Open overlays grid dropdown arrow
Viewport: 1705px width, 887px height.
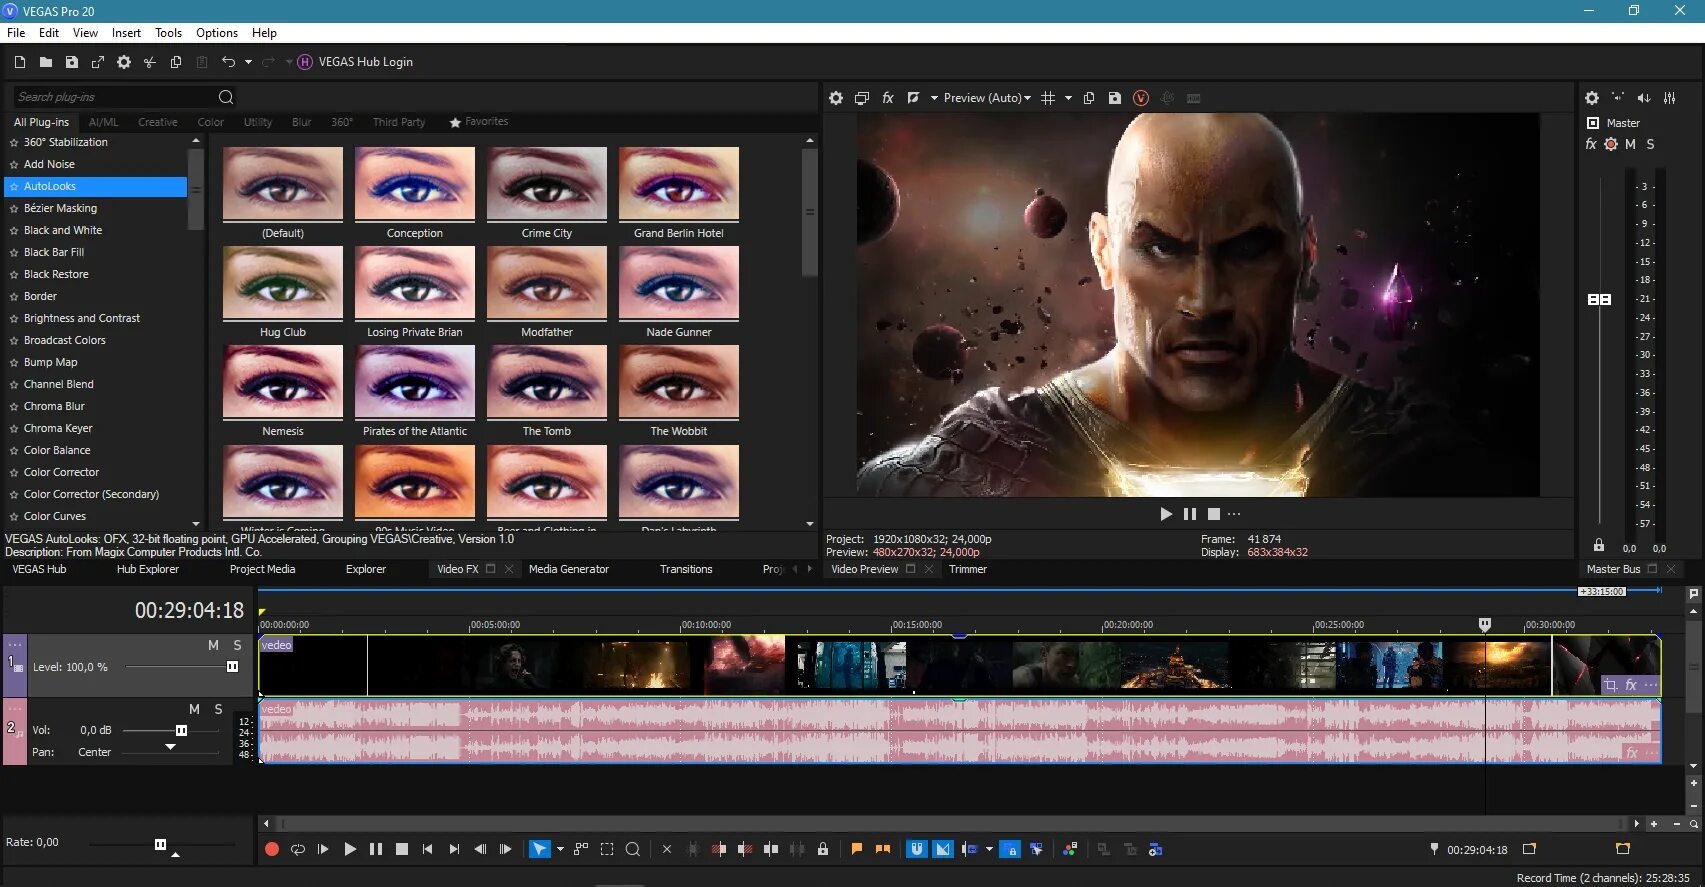[x=1068, y=98]
